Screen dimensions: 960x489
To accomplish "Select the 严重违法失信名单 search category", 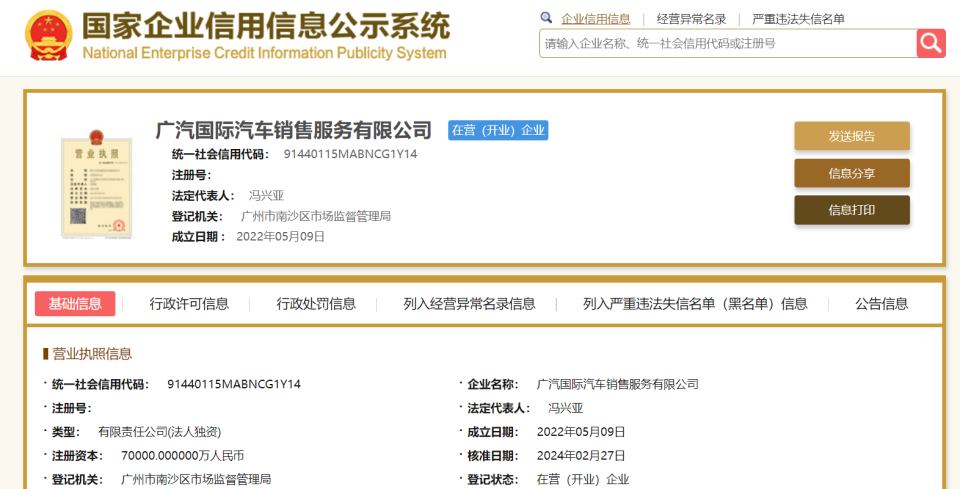I will [x=798, y=19].
